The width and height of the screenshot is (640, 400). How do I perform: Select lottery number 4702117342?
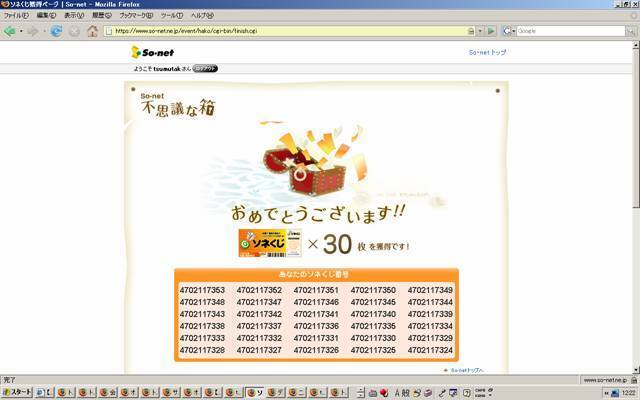click(x=259, y=314)
